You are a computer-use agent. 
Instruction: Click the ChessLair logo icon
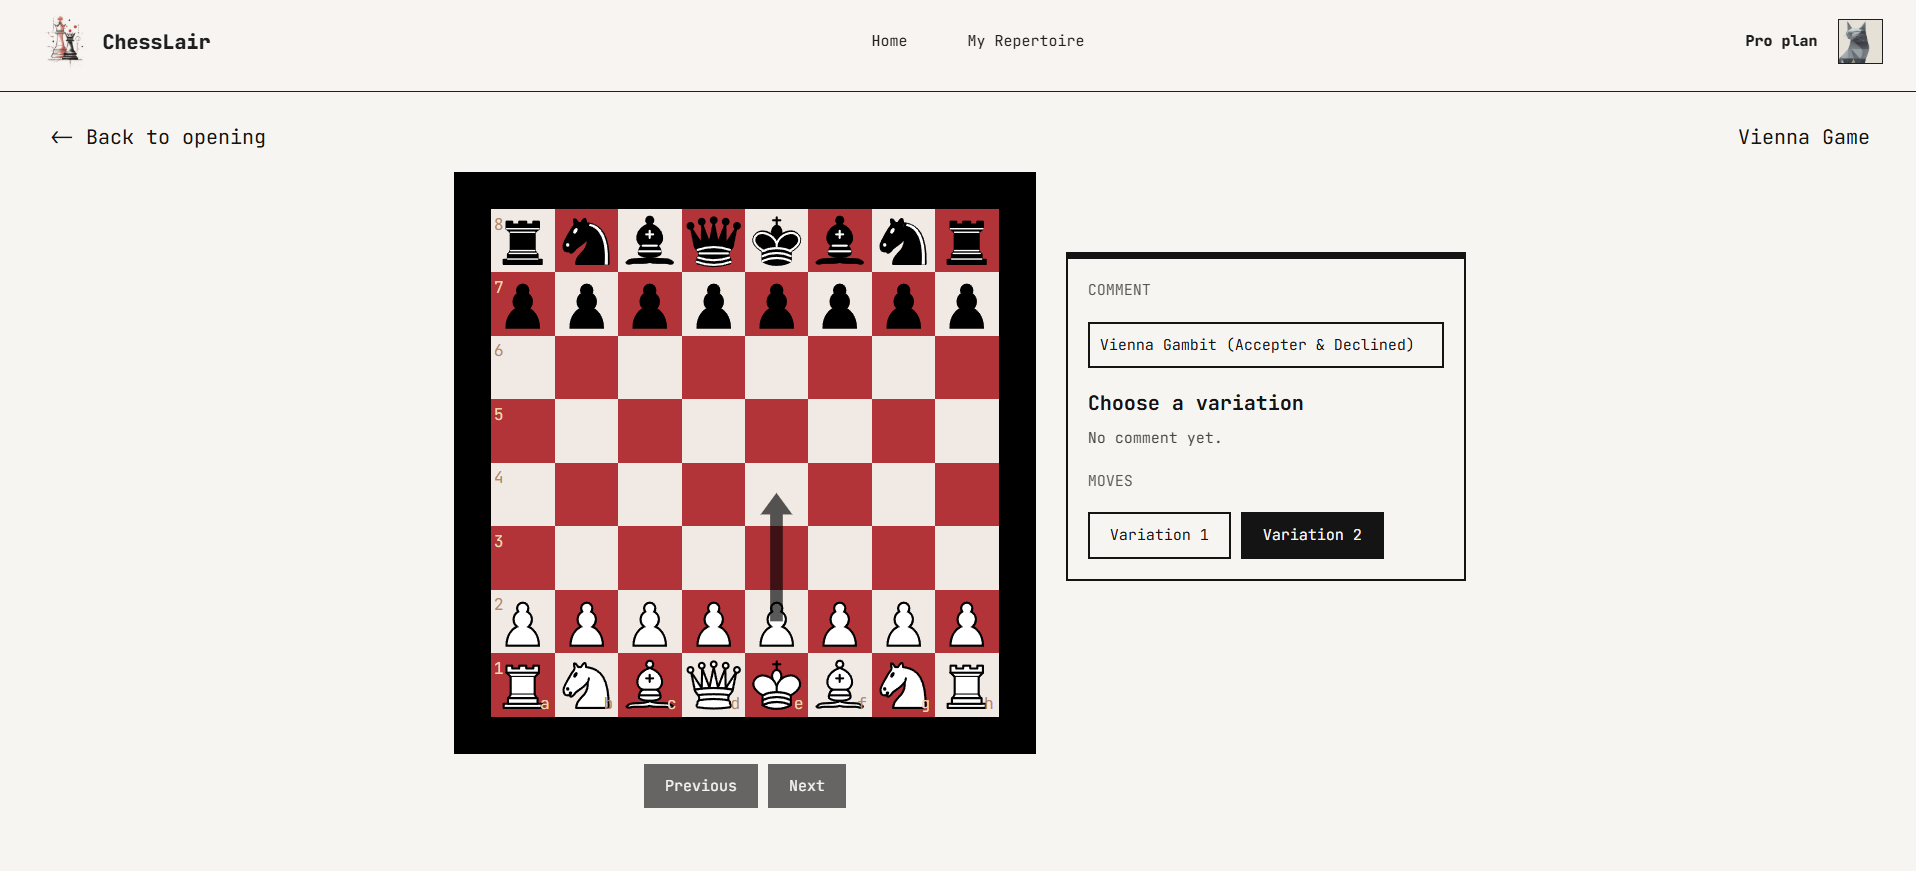[65, 41]
